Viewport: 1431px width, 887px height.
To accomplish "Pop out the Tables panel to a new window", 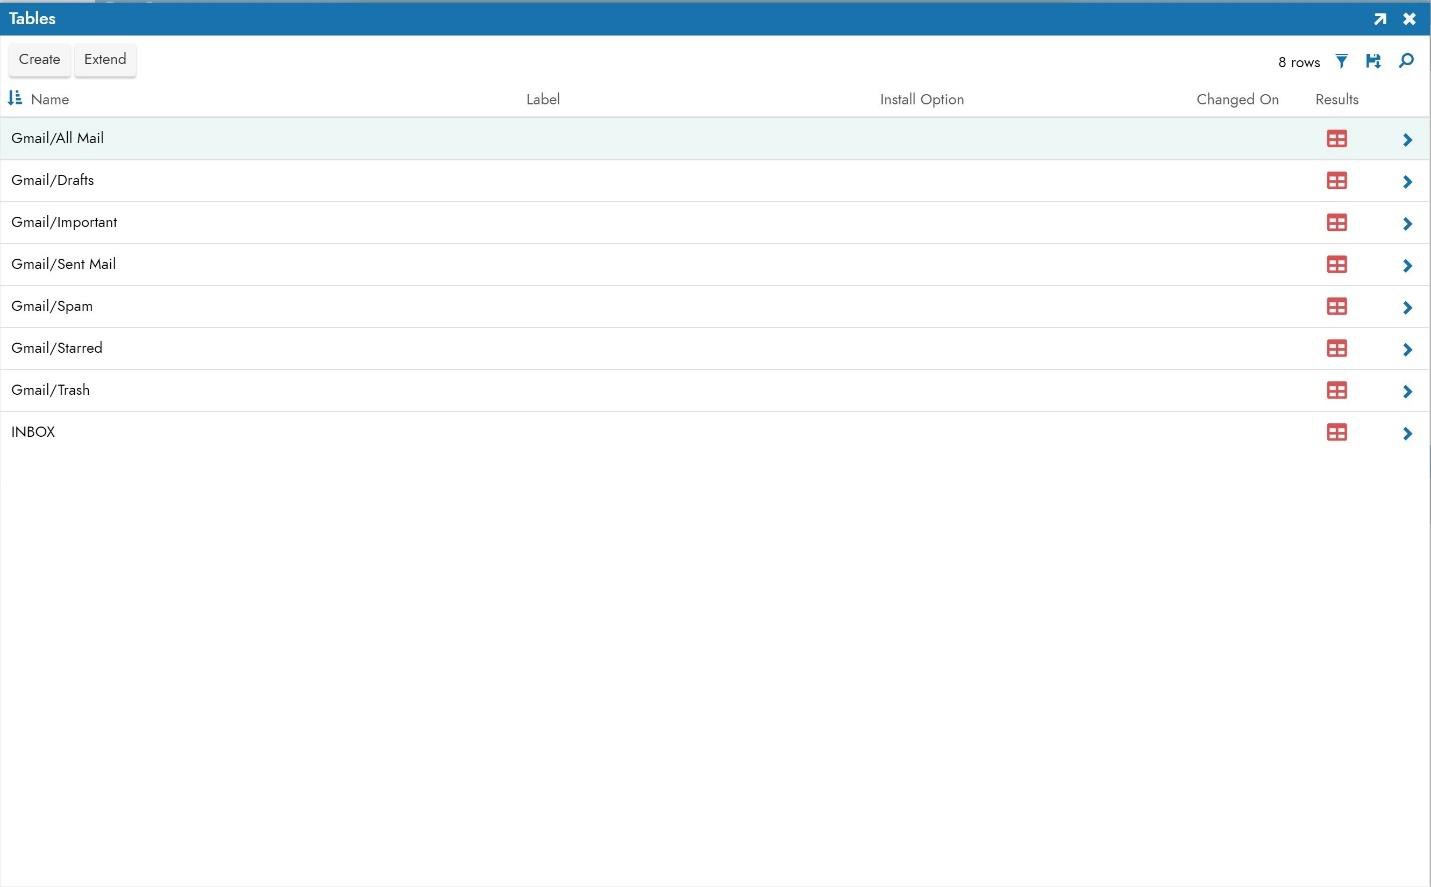I will [x=1380, y=19].
